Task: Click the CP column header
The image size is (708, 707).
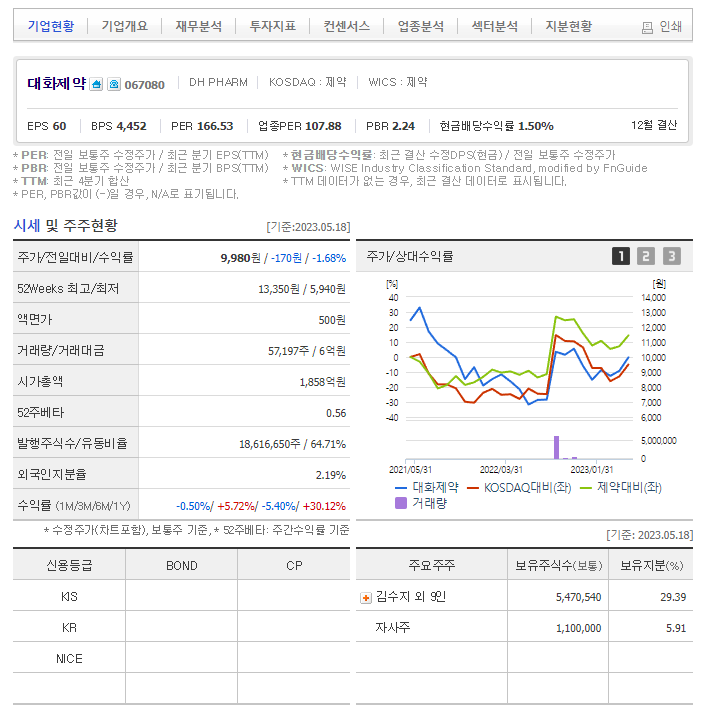Action: point(294,566)
